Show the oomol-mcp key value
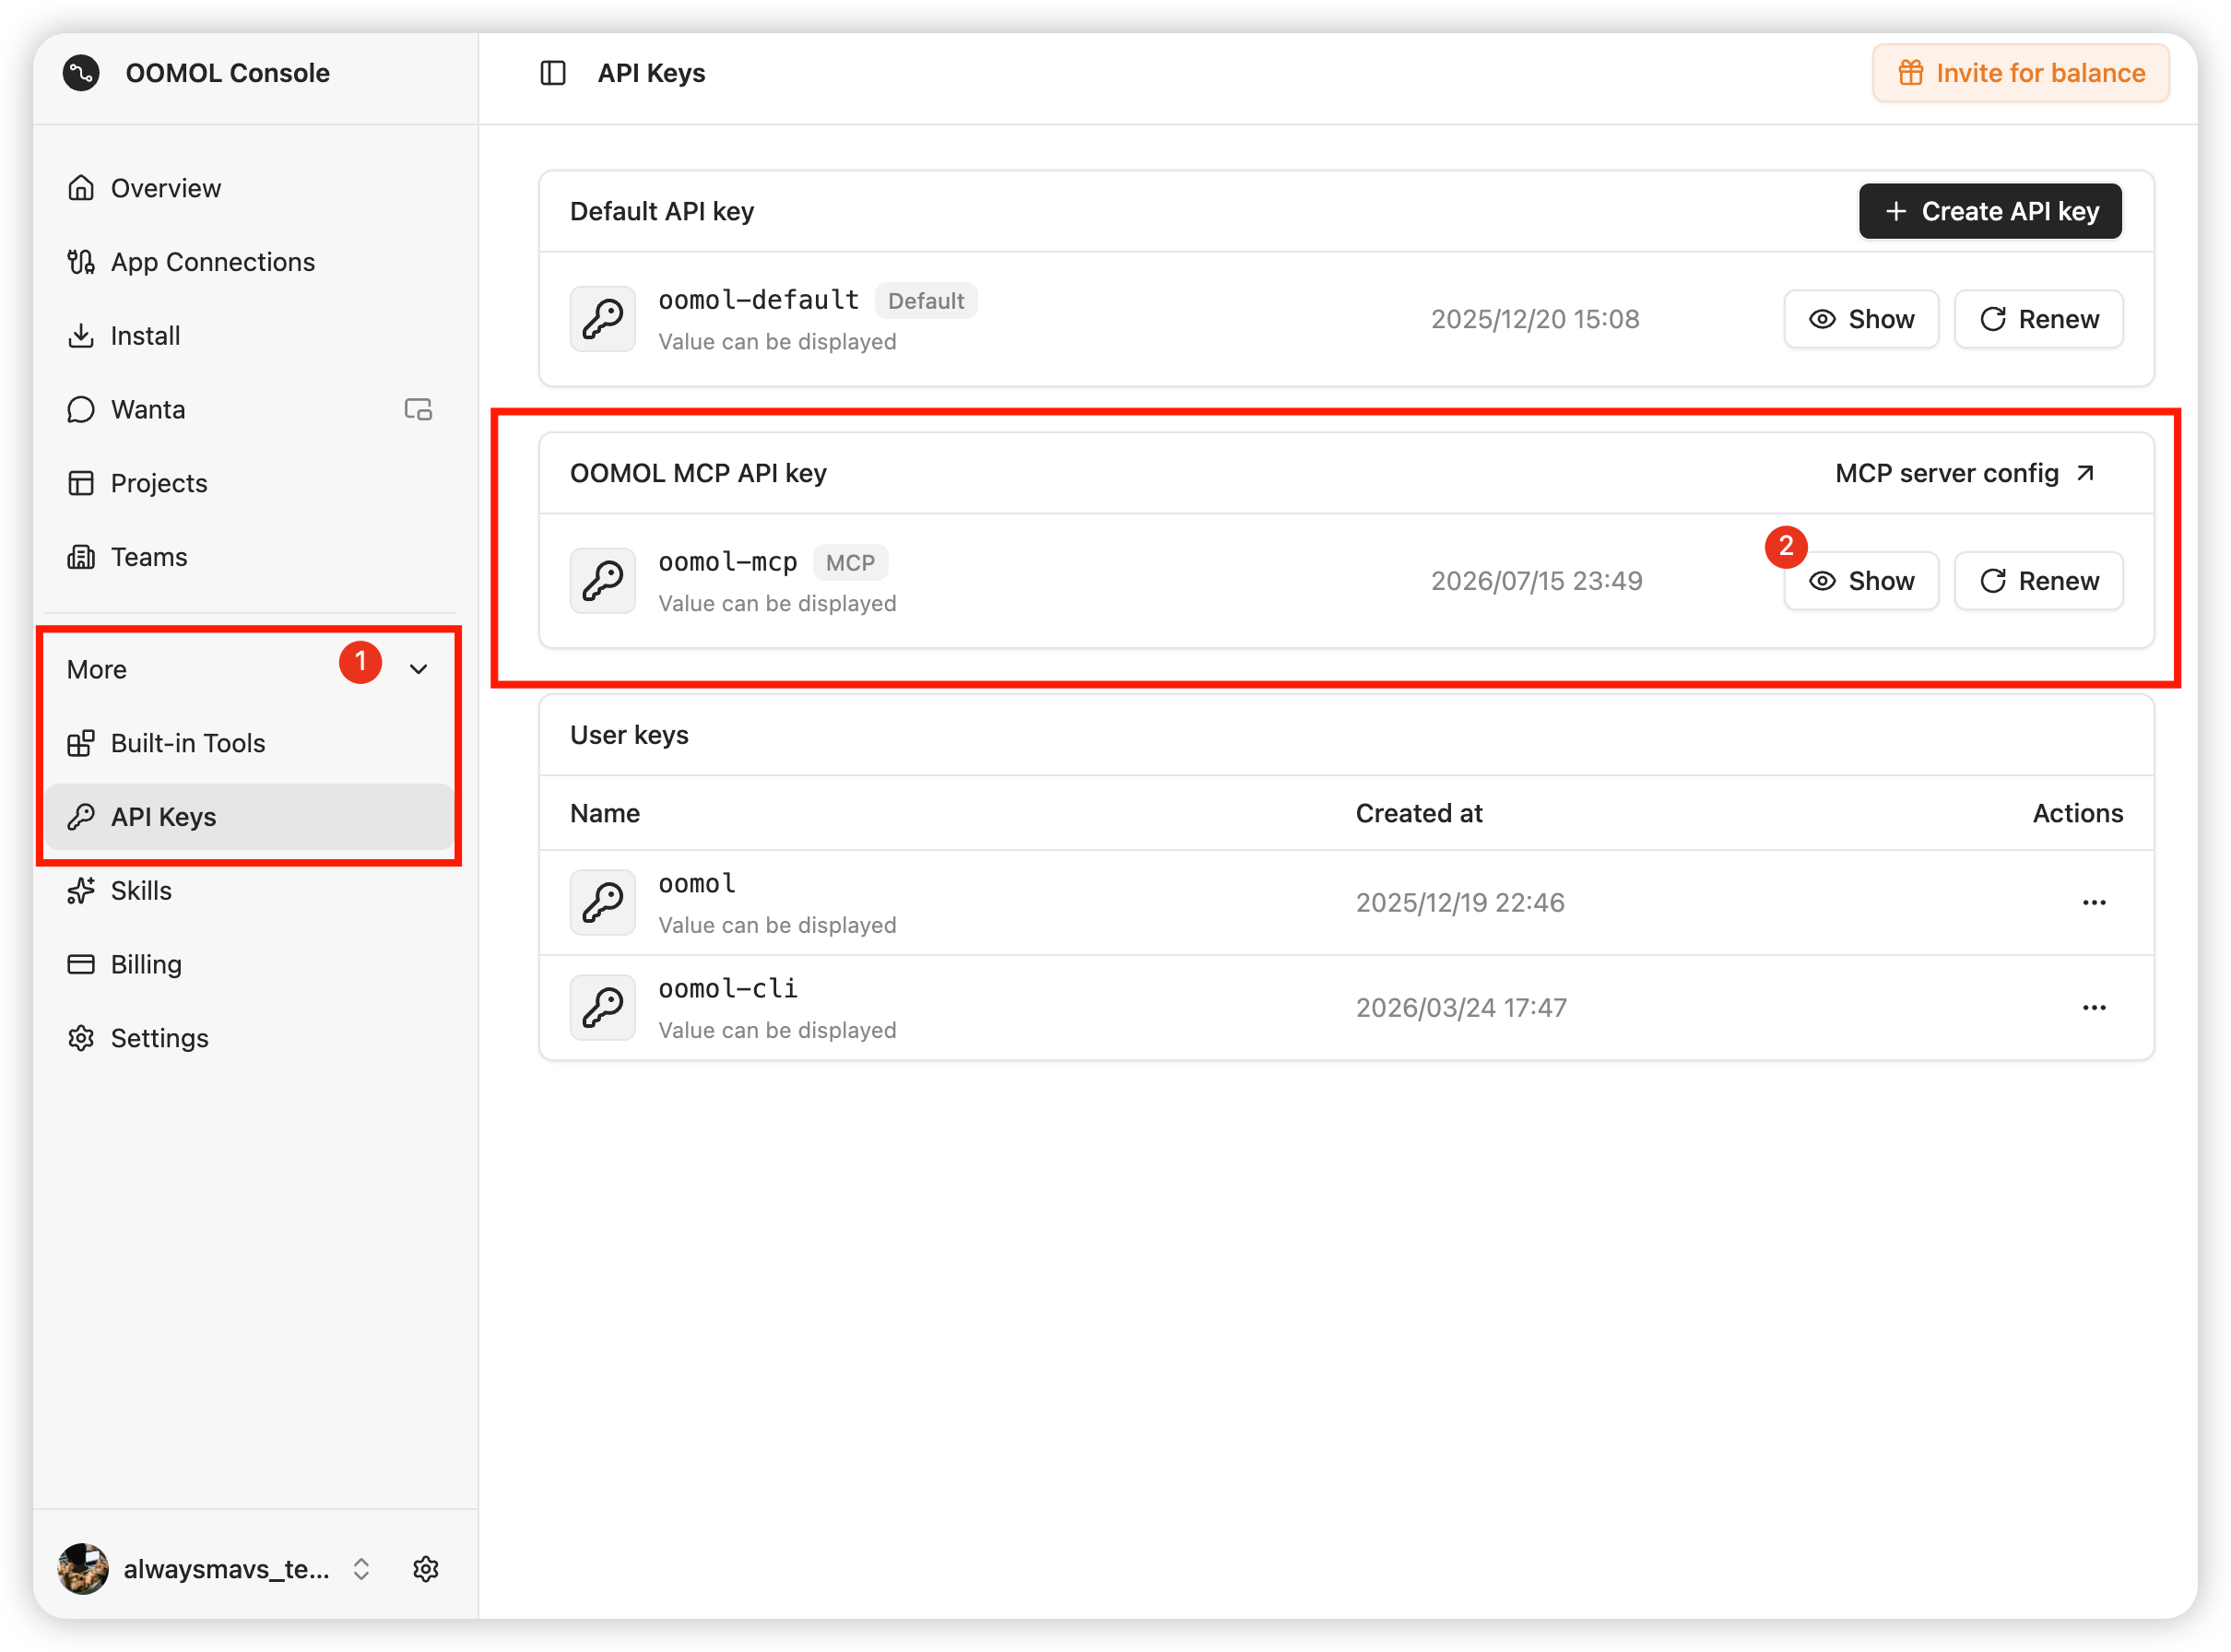This screenshot has height=1652, width=2231. click(x=1863, y=582)
